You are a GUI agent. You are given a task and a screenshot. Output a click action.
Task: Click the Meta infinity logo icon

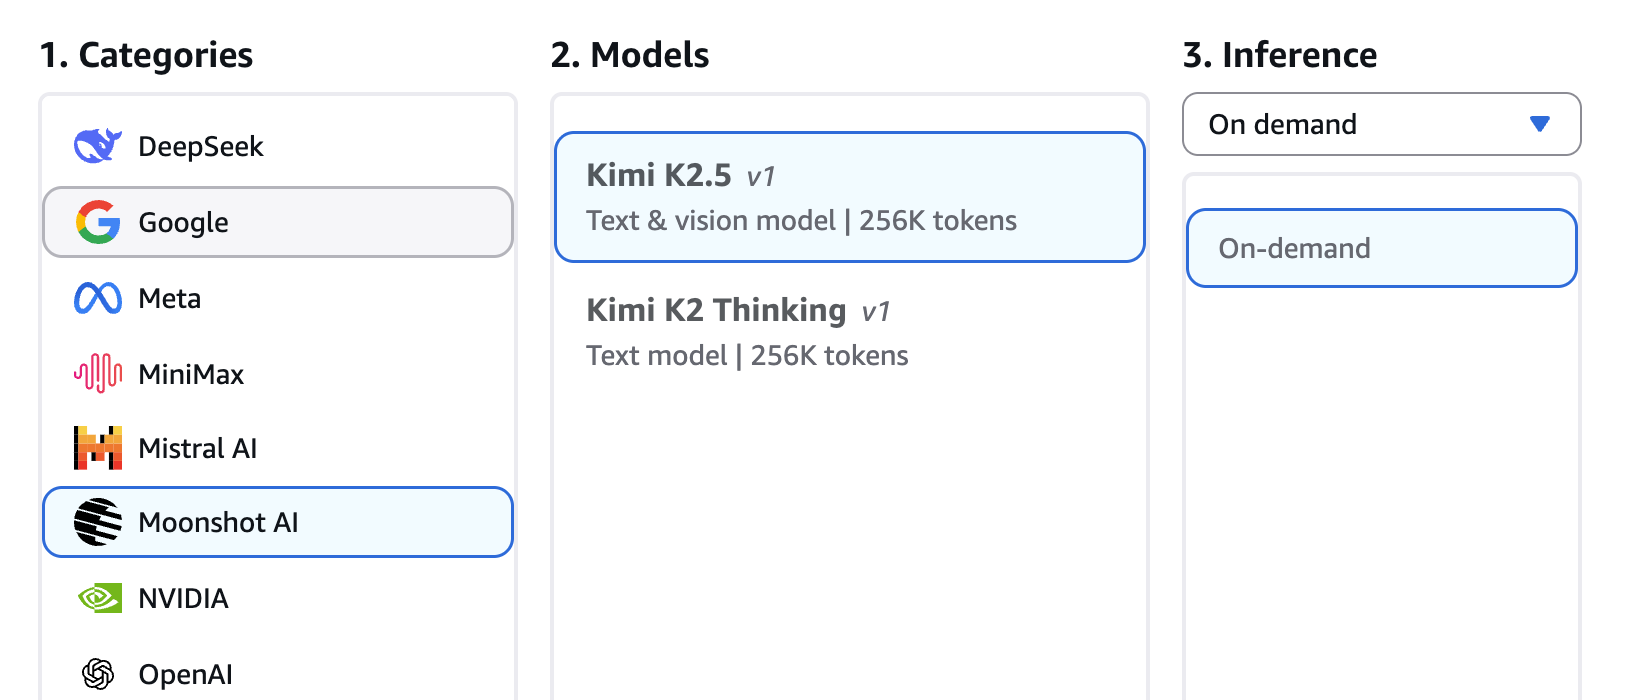coord(98,298)
